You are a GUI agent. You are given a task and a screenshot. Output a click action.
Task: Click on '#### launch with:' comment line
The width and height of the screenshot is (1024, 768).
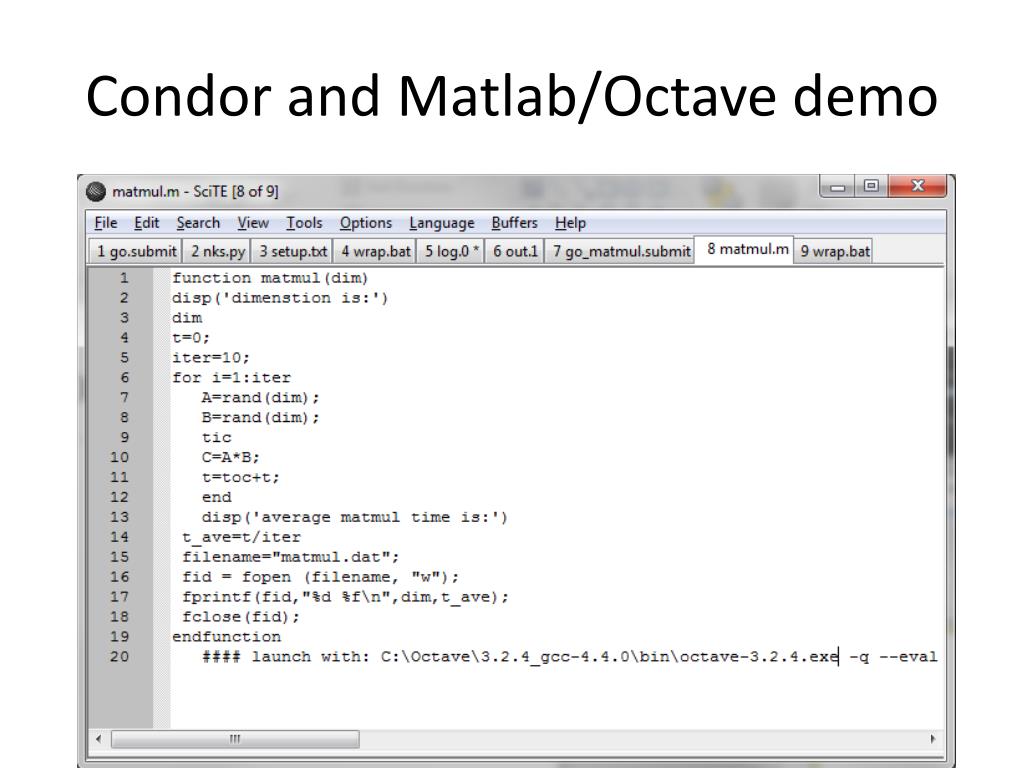pos(569,656)
